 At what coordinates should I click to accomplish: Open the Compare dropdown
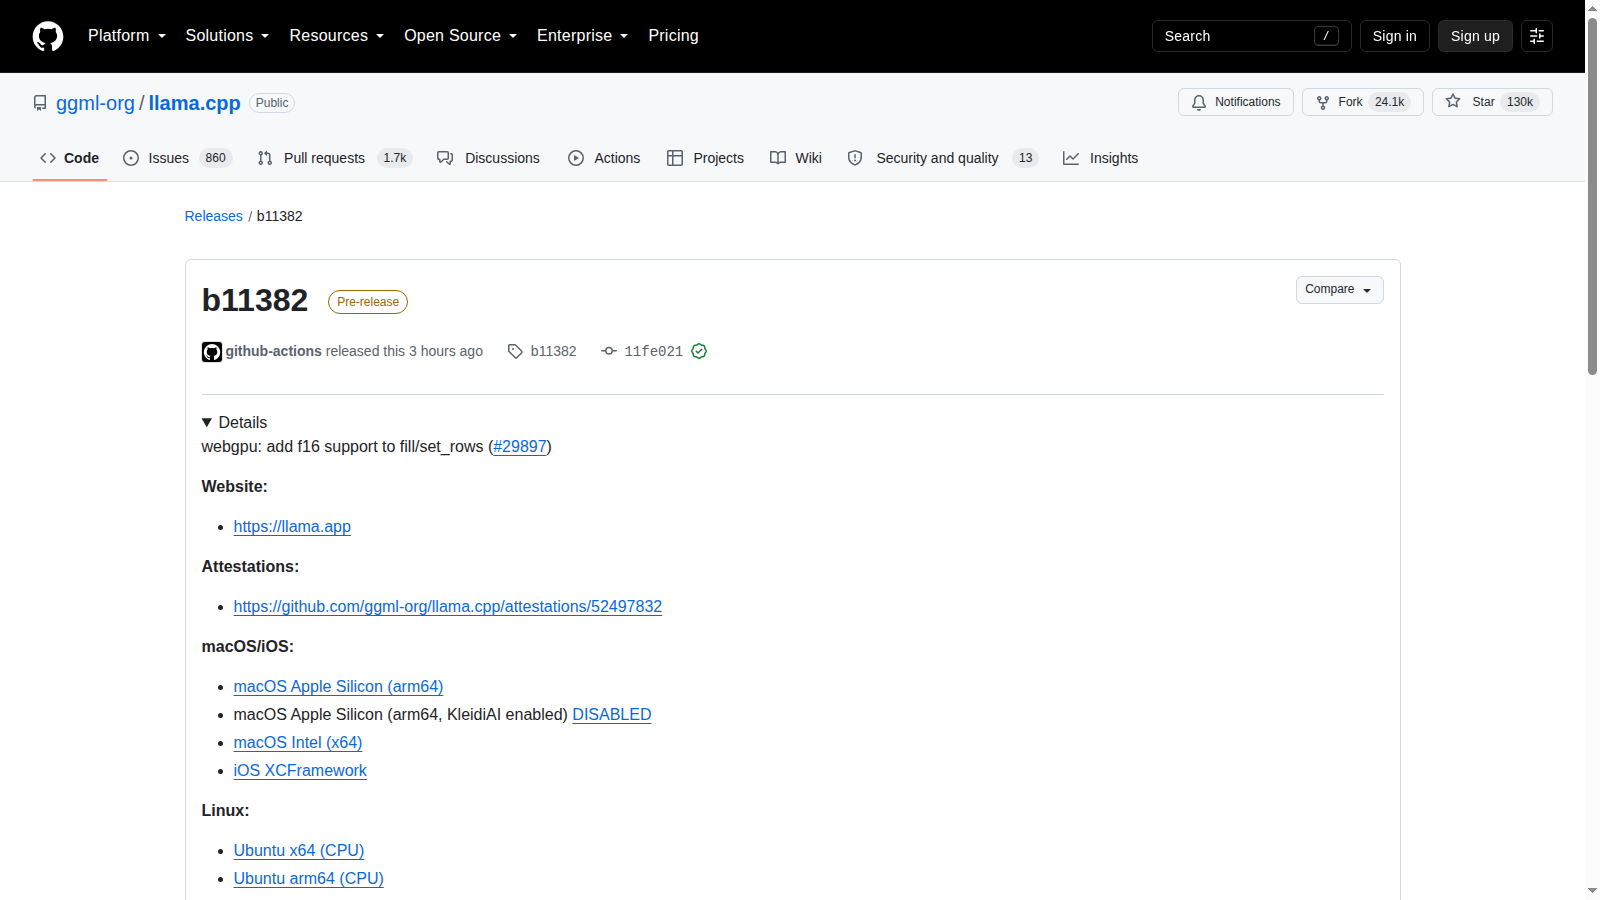(x=1340, y=290)
